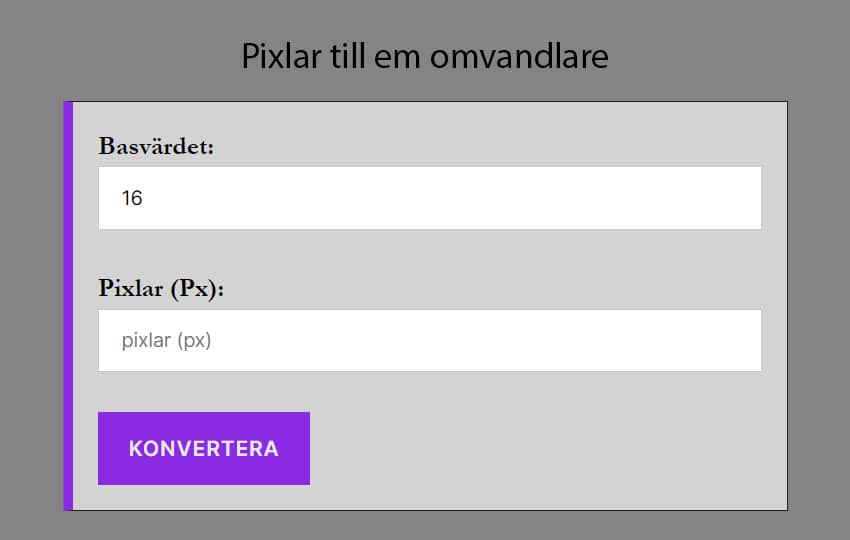Click the "Pixlar till em omvandlare" heading

click(x=425, y=56)
